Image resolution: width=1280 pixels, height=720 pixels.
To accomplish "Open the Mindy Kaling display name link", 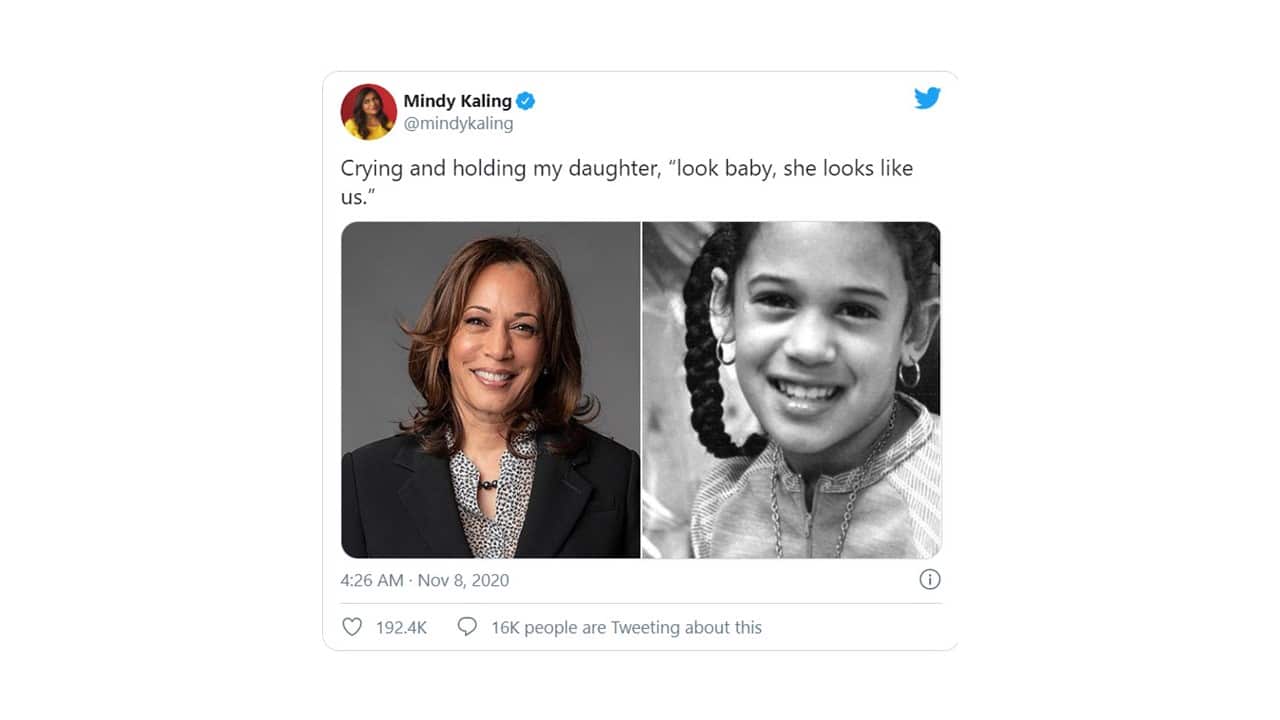I will coord(457,101).
